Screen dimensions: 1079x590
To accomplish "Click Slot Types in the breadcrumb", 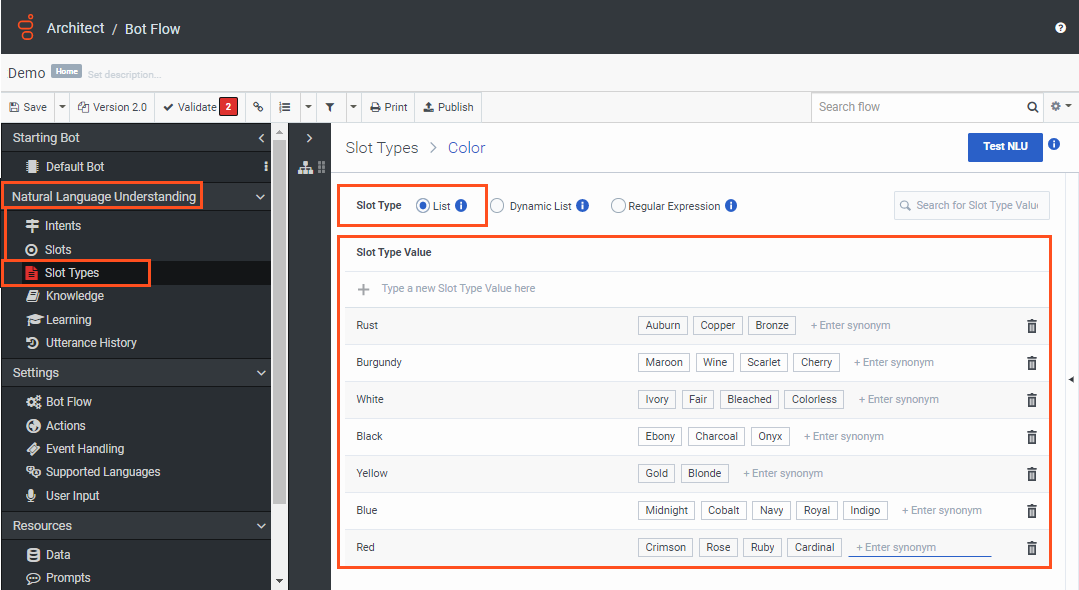I will [x=382, y=147].
